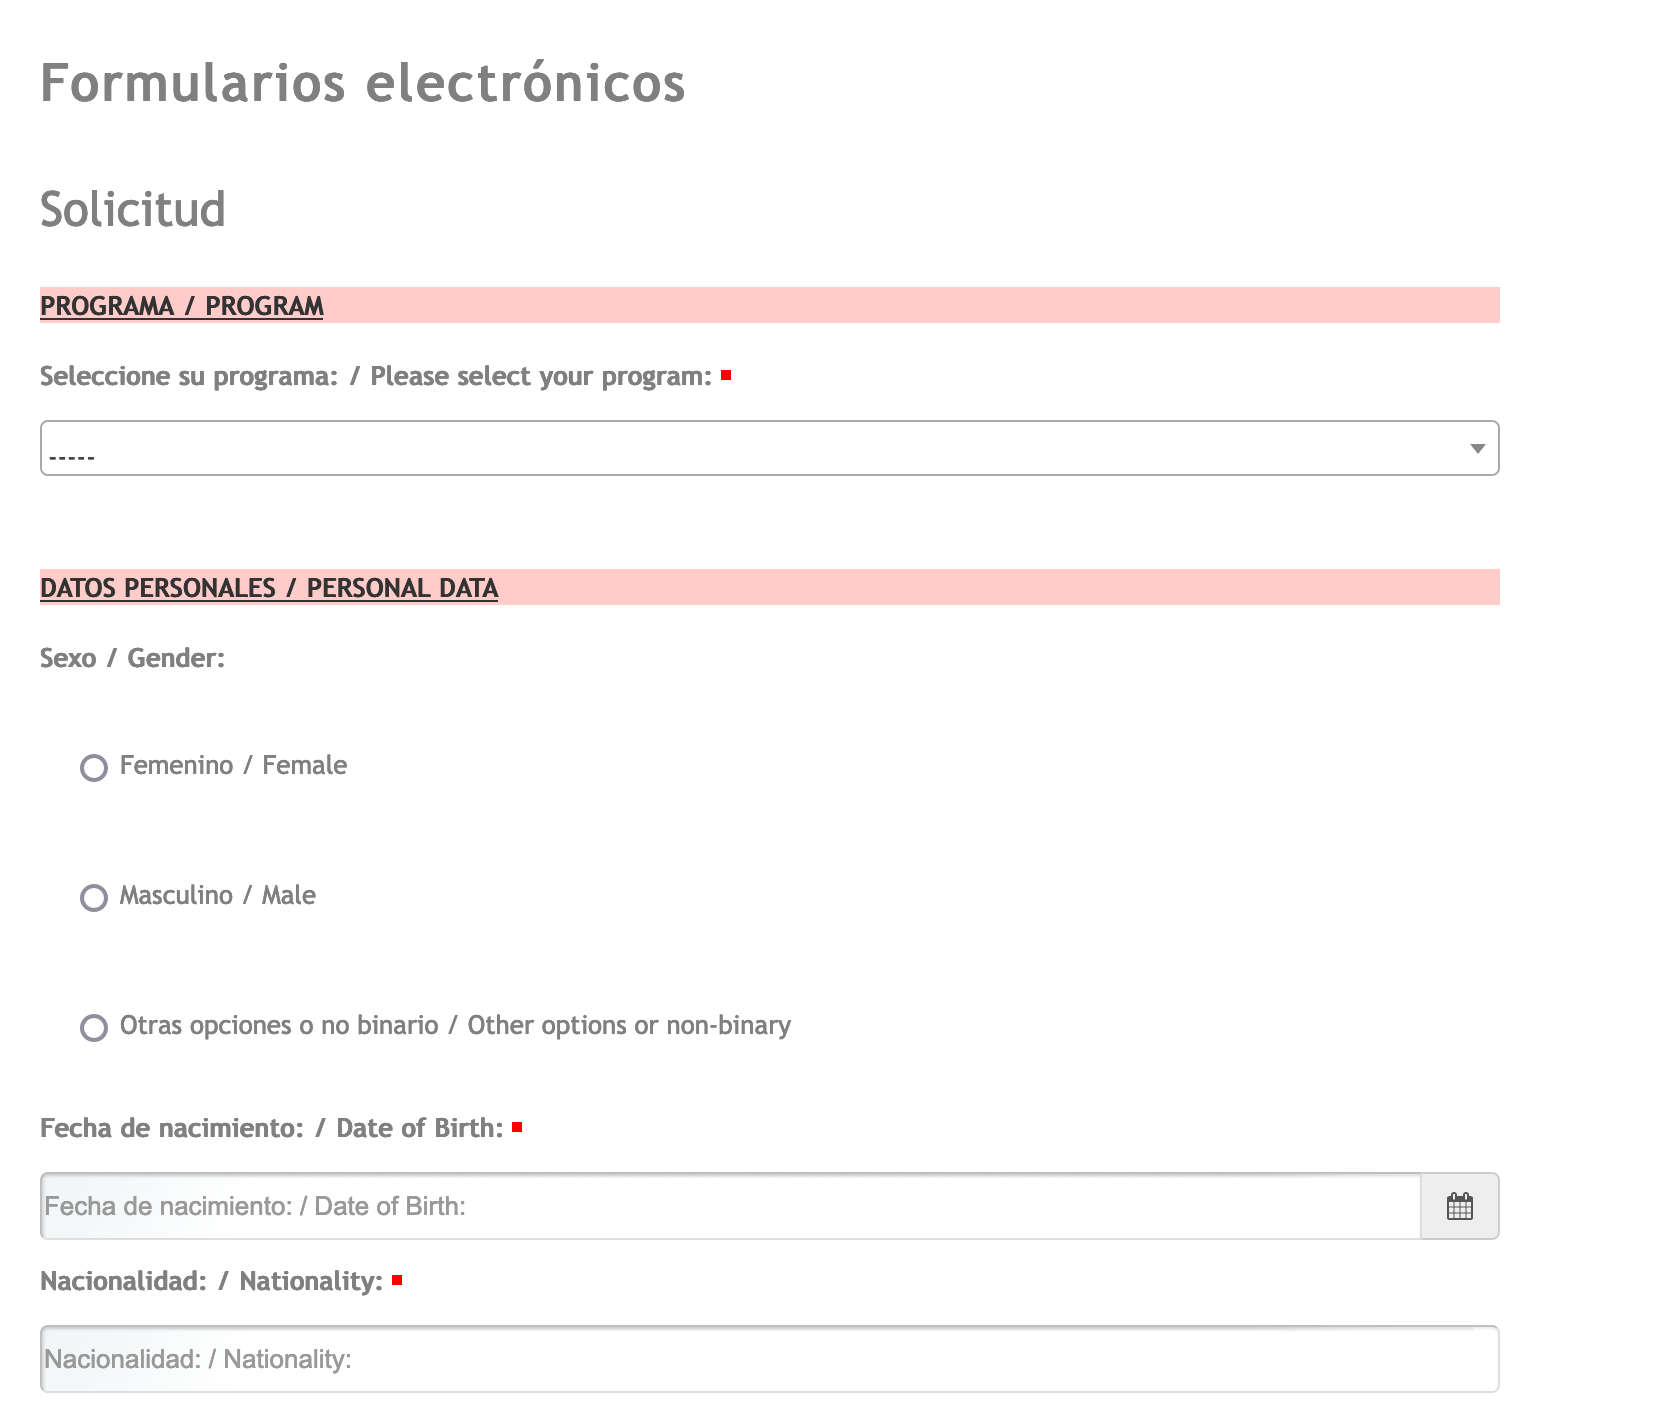Click the 'Femenino / Female' option label text
The height and width of the screenshot is (1426, 1654).
tap(233, 766)
